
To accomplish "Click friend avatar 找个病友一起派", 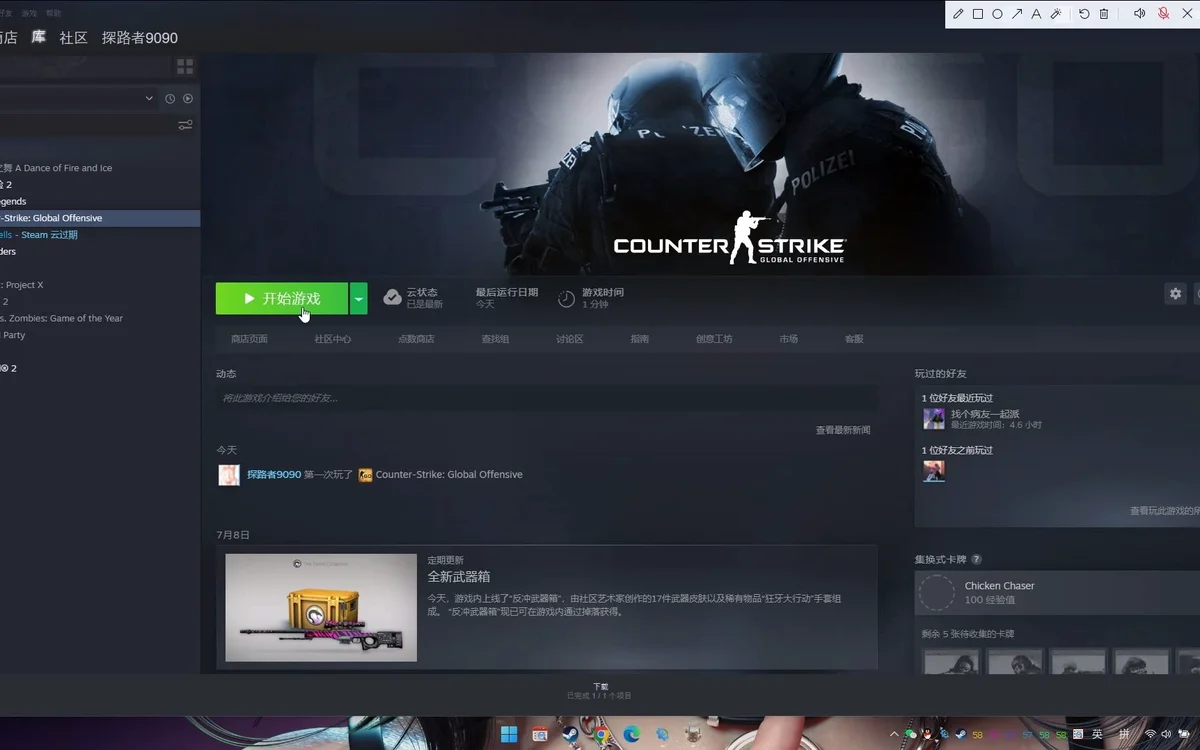I will [x=934, y=419].
